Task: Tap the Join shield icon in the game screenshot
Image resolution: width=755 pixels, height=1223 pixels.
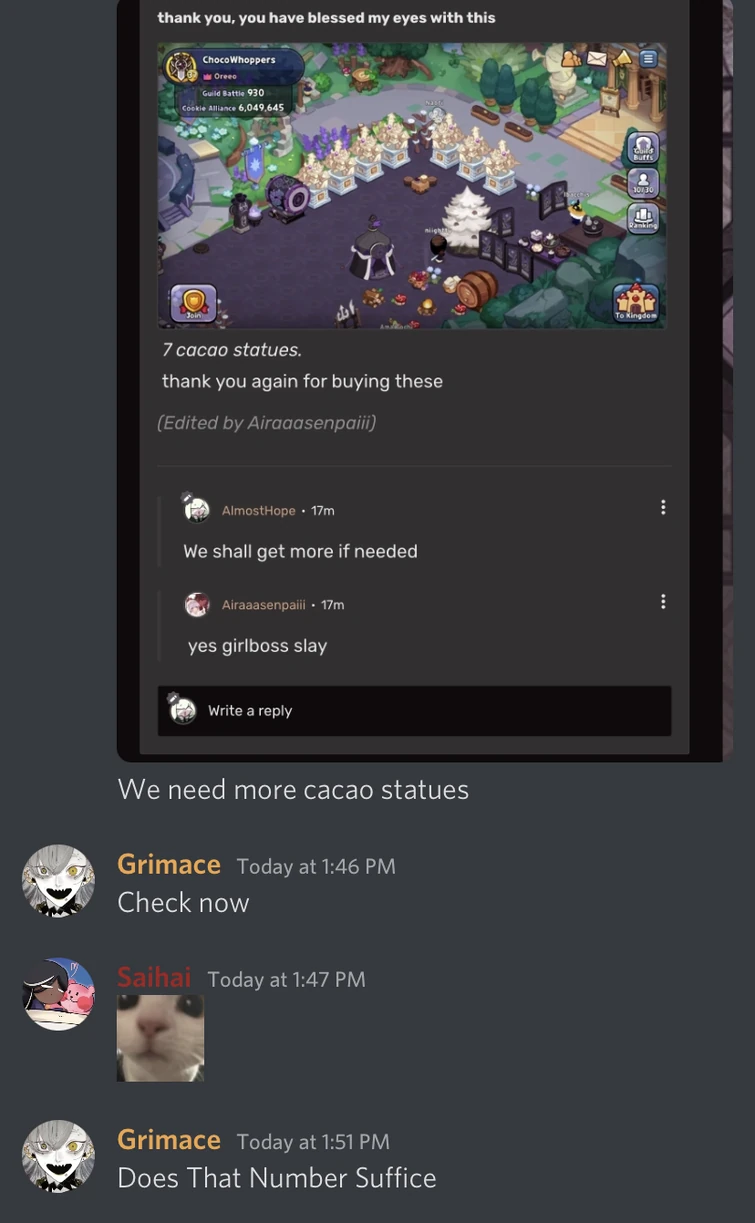Action: 193,303
